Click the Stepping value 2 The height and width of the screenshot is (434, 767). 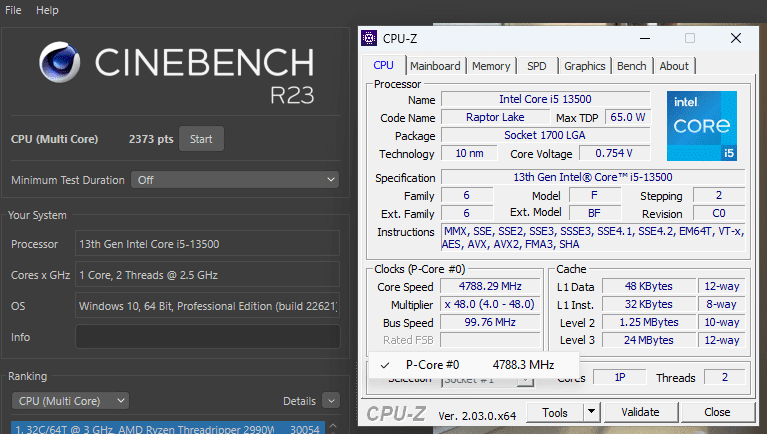[719, 195]
